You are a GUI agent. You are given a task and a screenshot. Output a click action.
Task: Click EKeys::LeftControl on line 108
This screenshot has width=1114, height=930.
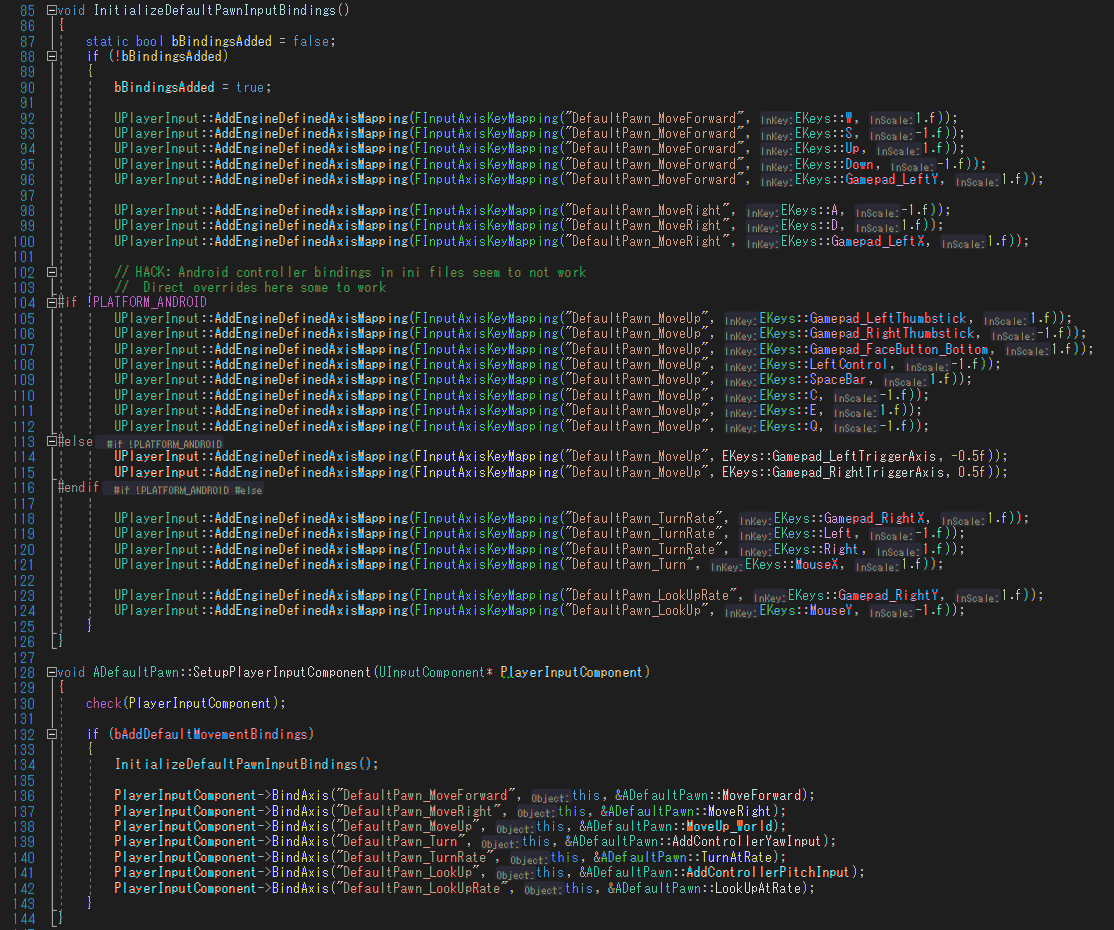[x=823, y=364]
